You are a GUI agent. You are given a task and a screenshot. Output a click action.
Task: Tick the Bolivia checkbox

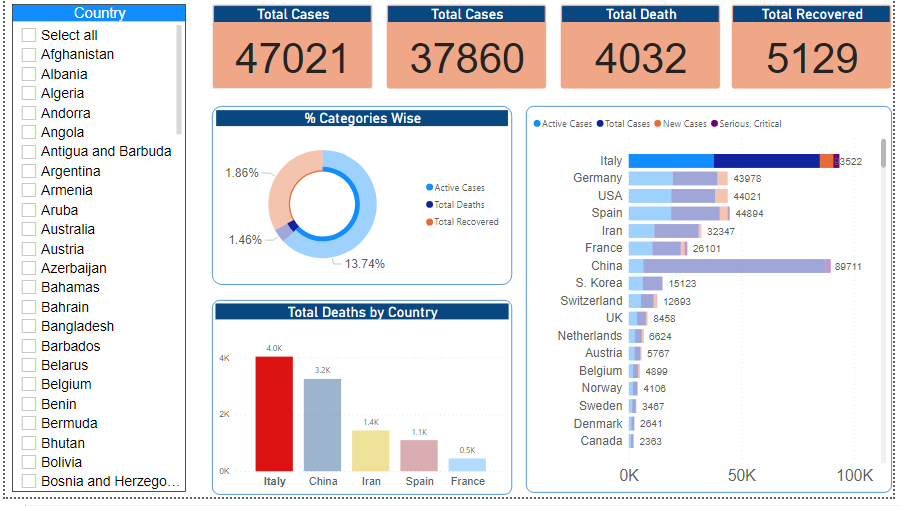click(29, 462)
